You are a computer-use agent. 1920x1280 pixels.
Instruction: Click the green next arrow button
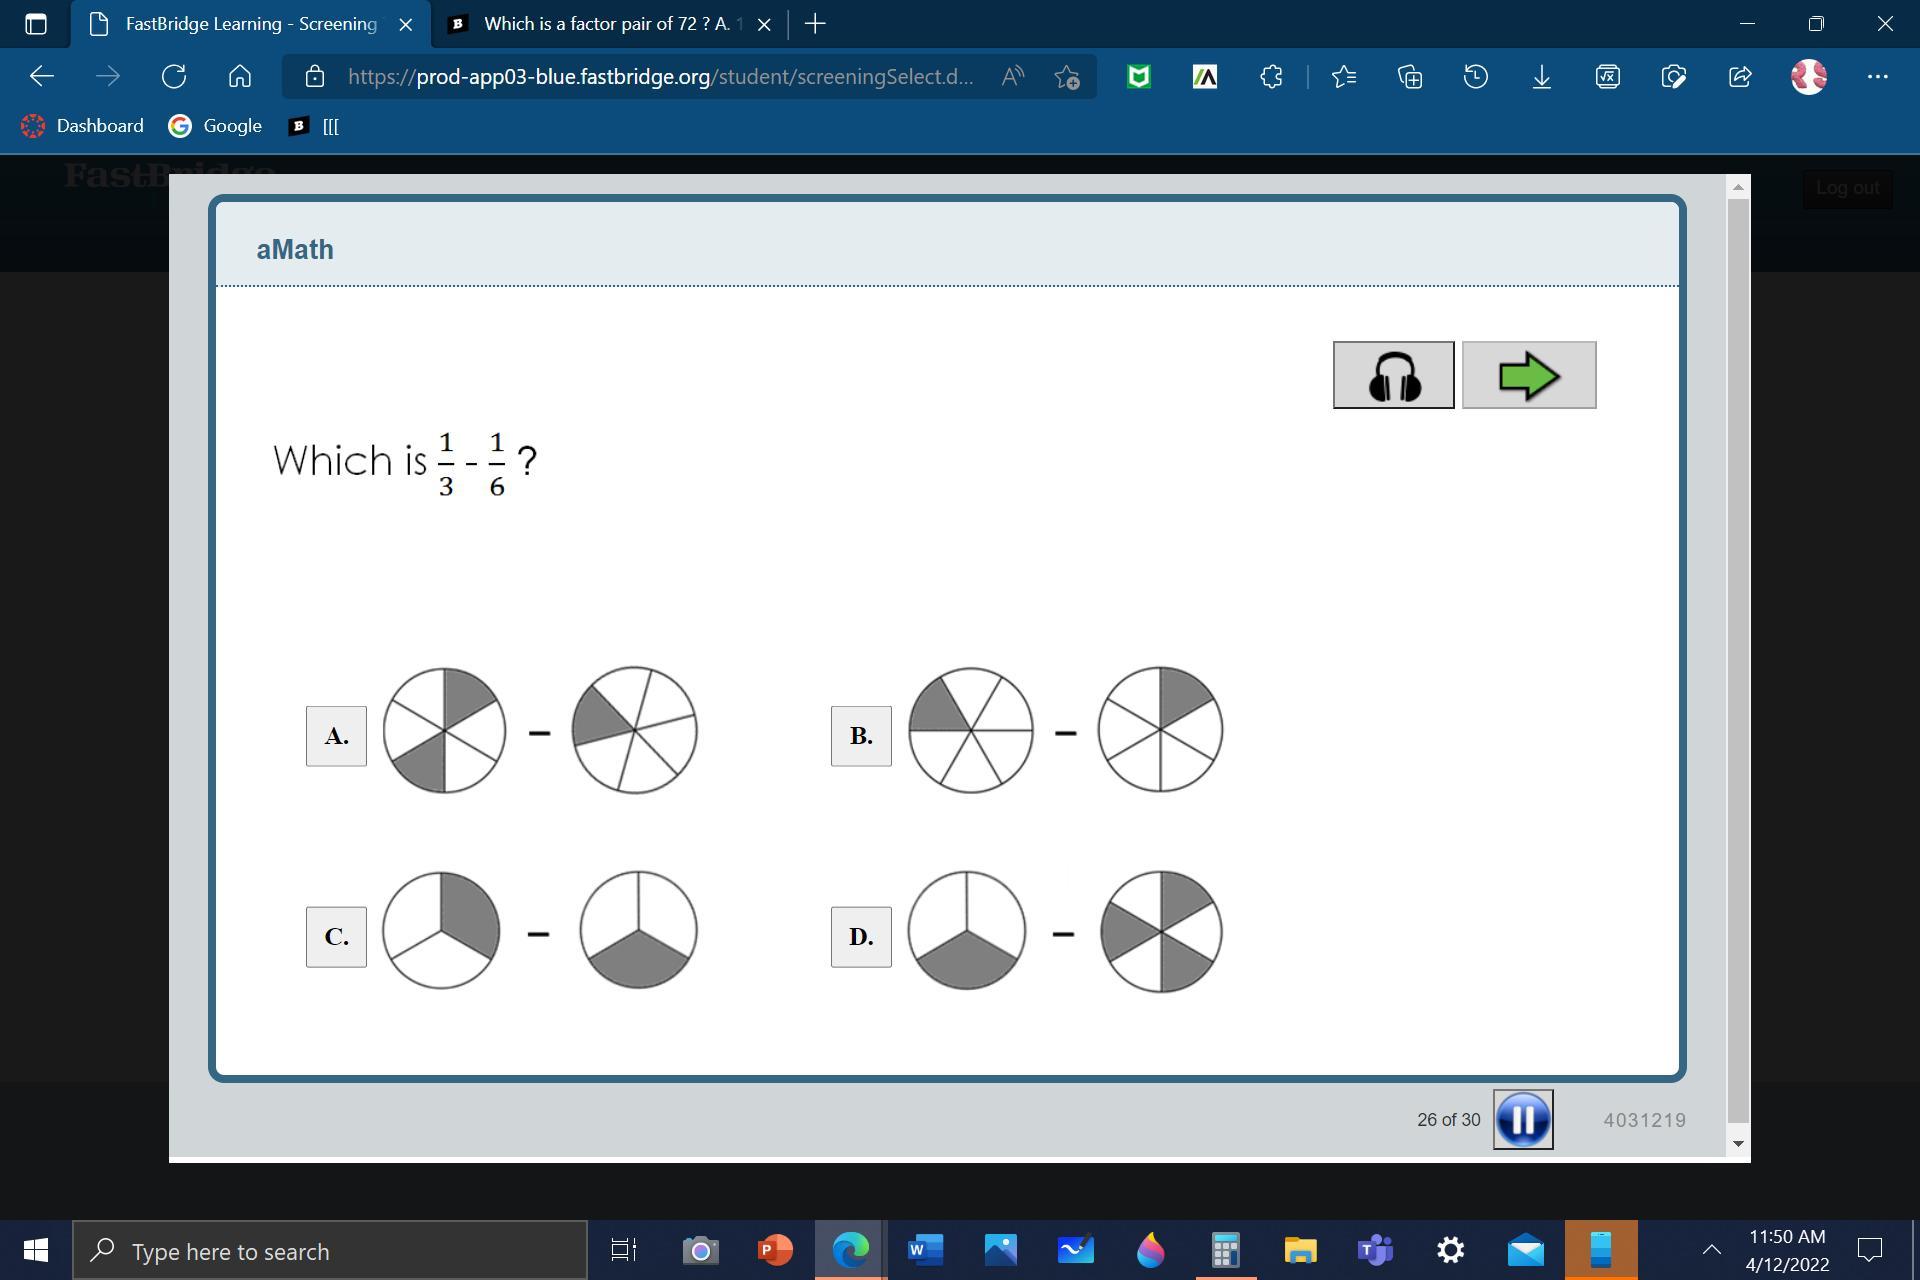point(1528,375)
